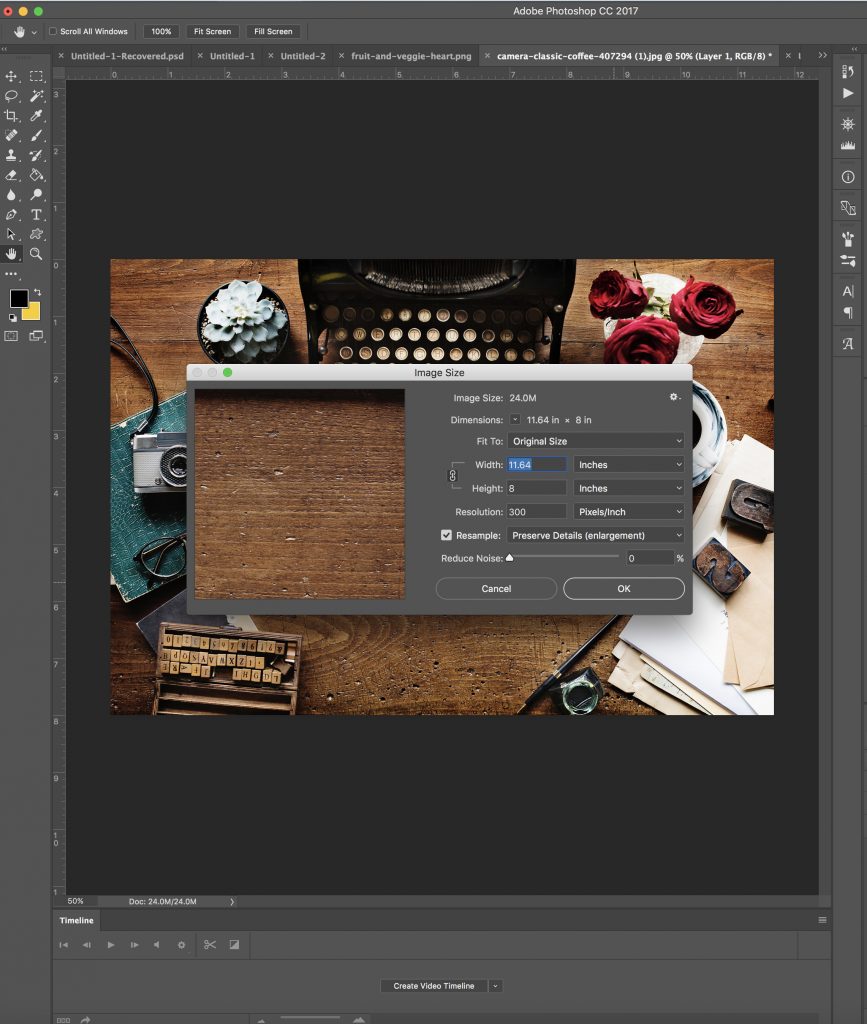Viewport: 867px width, 1024px height.
Task: Switch to fruit-and-veggie-heart.png tab
Action: [x=411, y=56]
